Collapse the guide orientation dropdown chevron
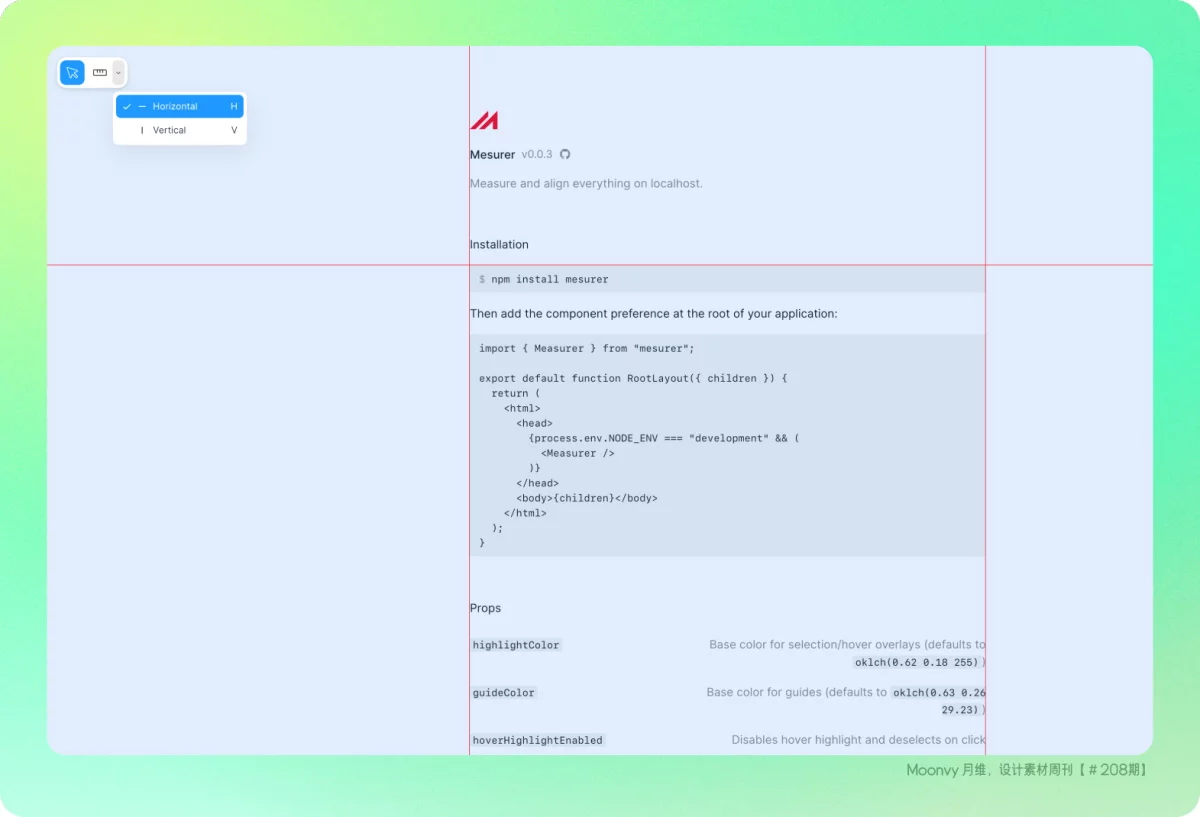Screen dimensions: 1200x817 pos(118,73)
